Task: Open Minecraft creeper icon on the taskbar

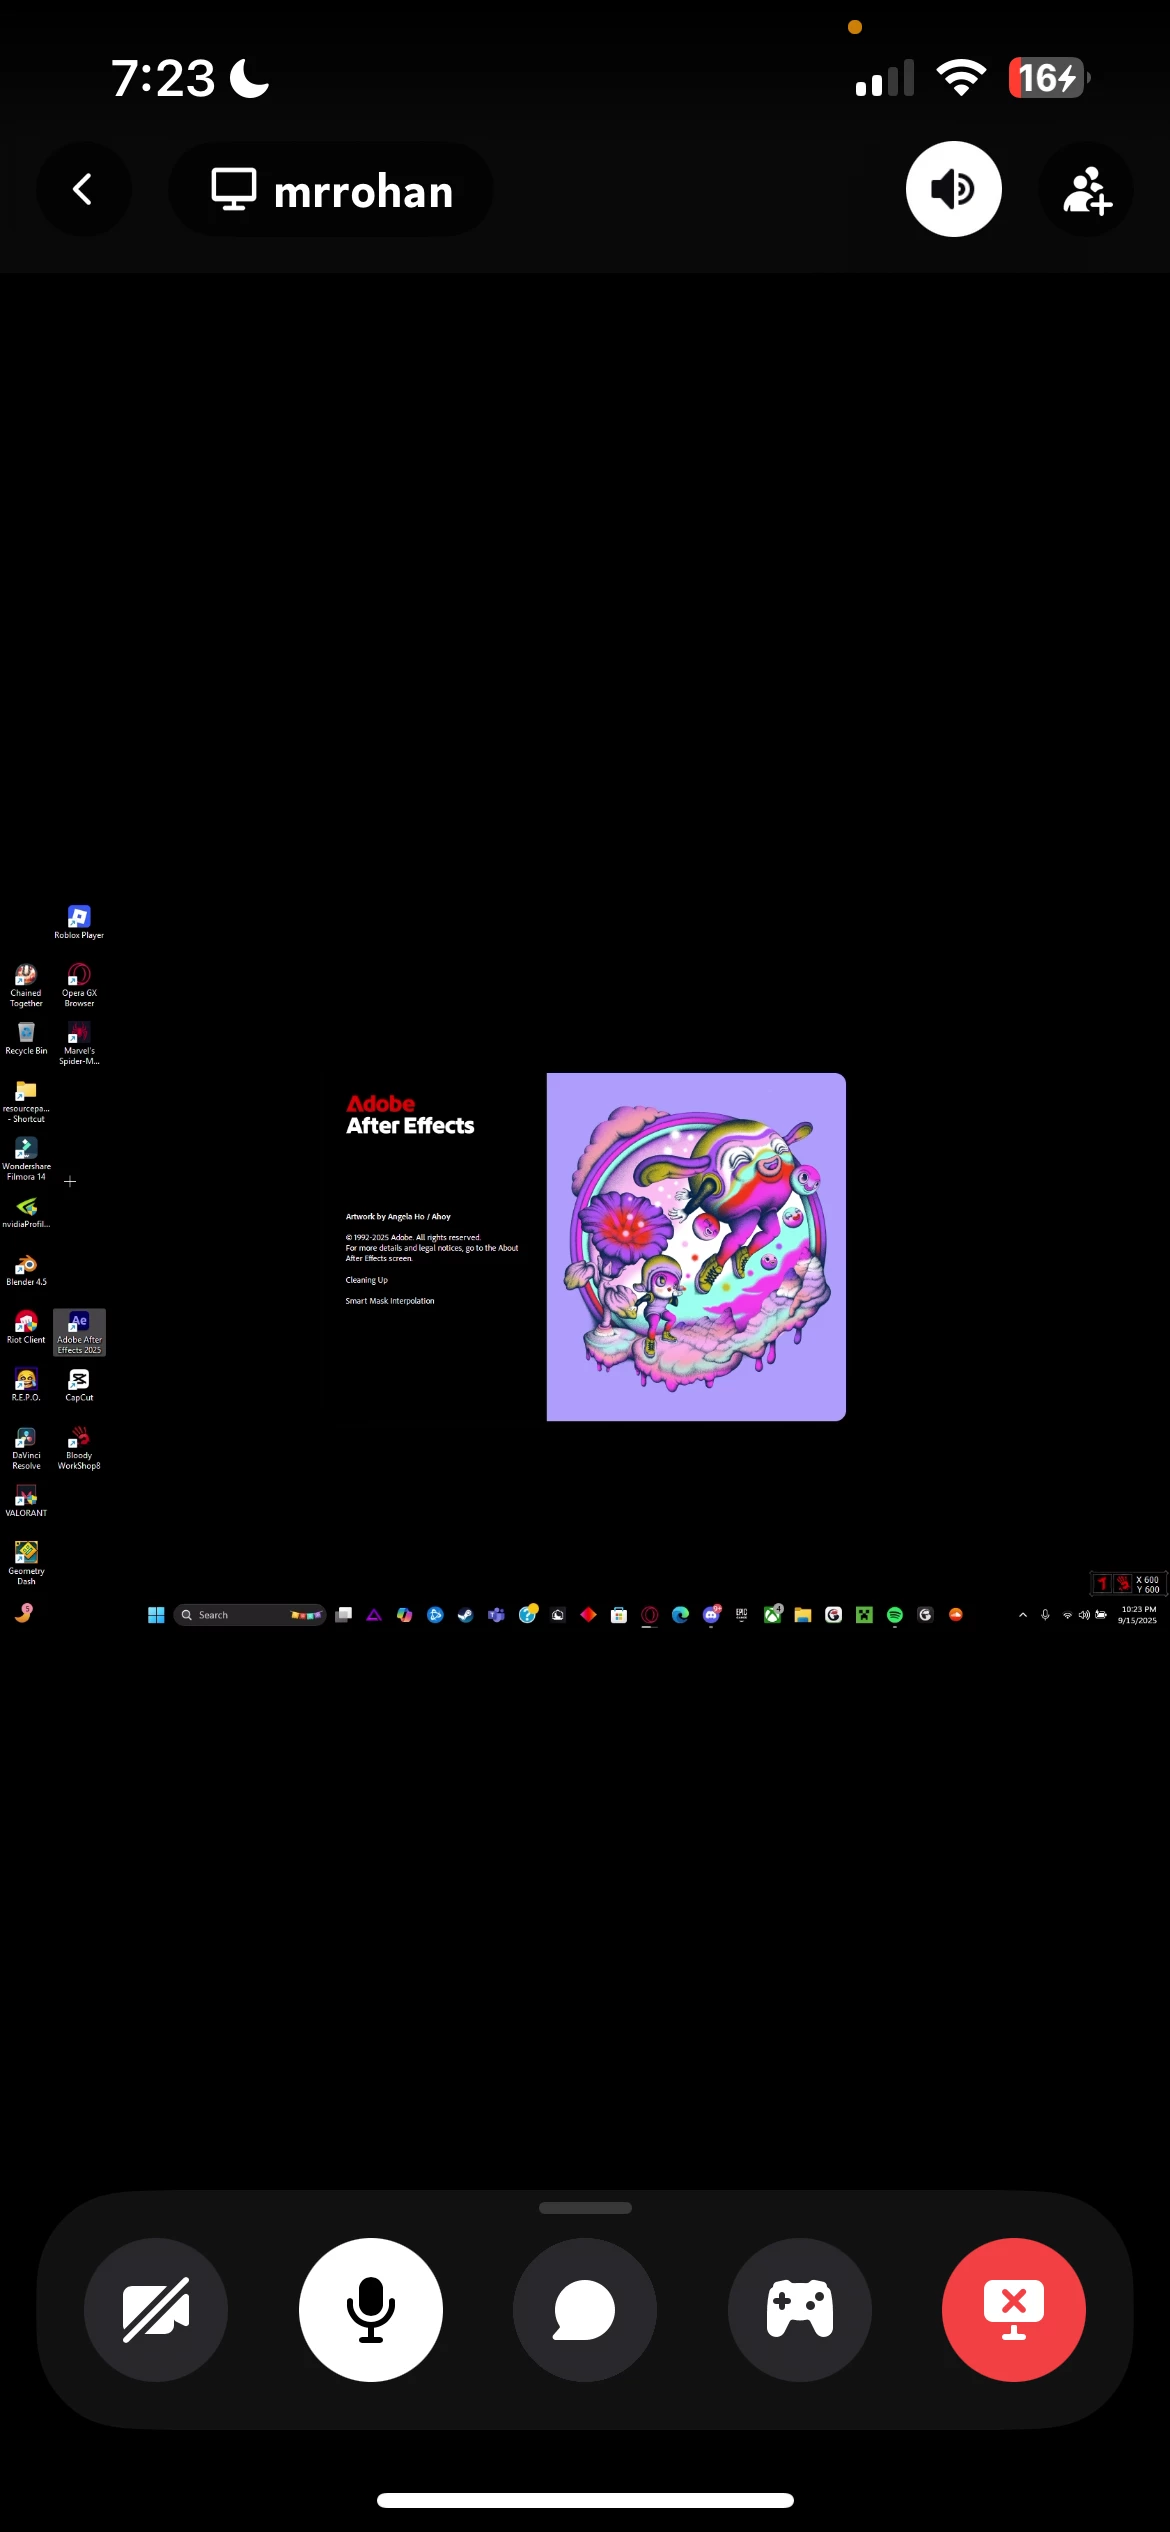Action: tap(864, 1615)
